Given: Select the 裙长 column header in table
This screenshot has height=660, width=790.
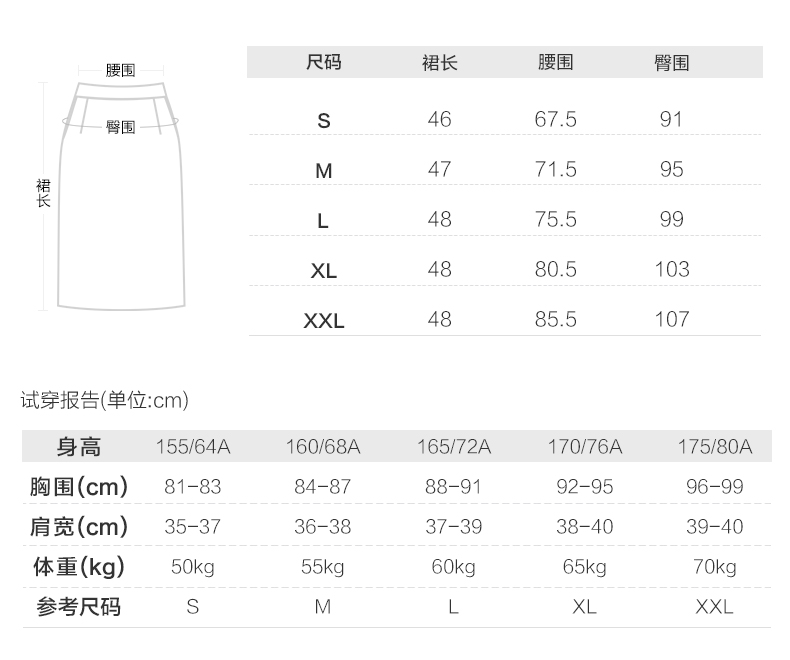Looking at the screenshot, I should 440,63.
